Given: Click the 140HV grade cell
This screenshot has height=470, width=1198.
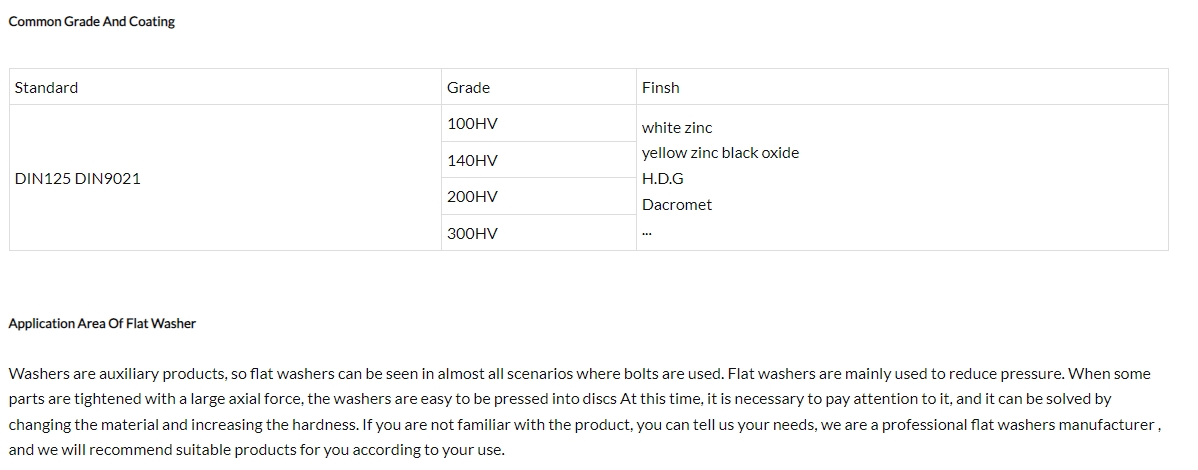Looking at the screenshot, I should click(539, 160).
